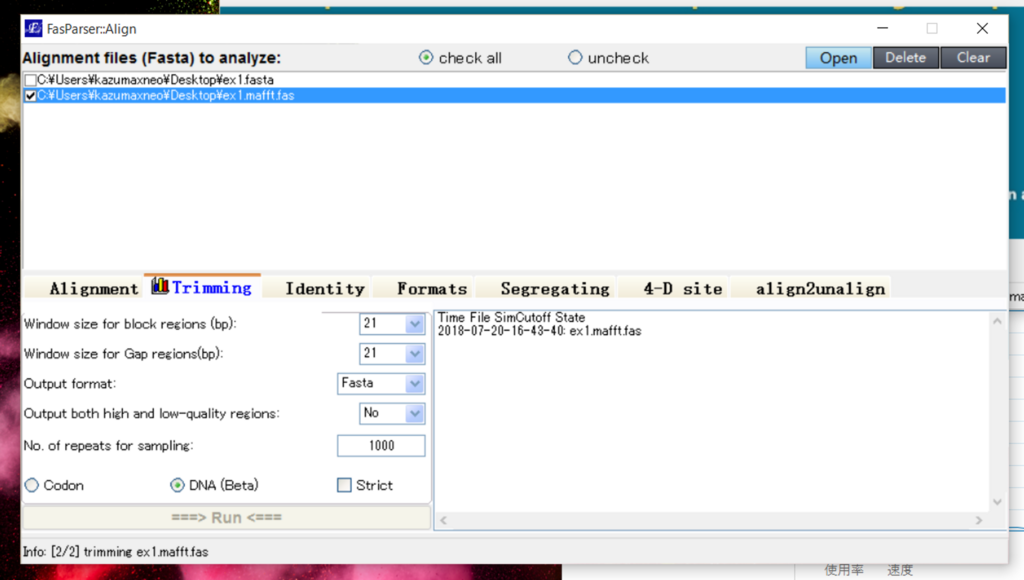The height and width of the screenshot is (580, 1024).
Task: Click the log panel scroll down arrow
Action: pos(997,502)
